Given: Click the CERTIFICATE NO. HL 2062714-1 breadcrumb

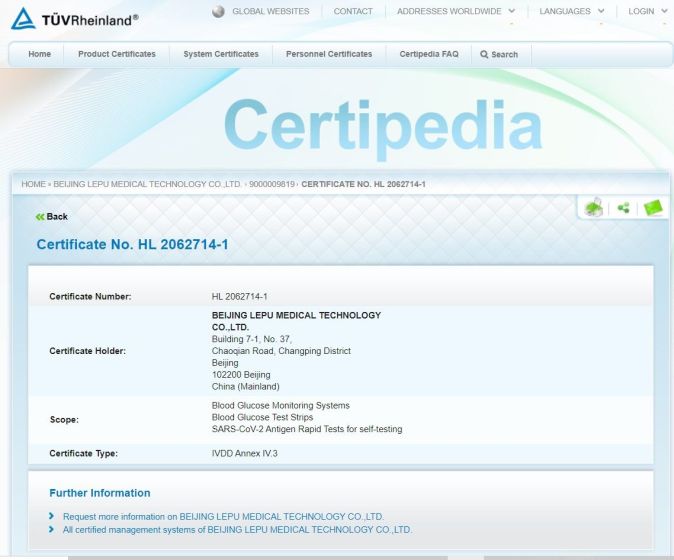Looking at the screenshot, I should tap(364, 184).
